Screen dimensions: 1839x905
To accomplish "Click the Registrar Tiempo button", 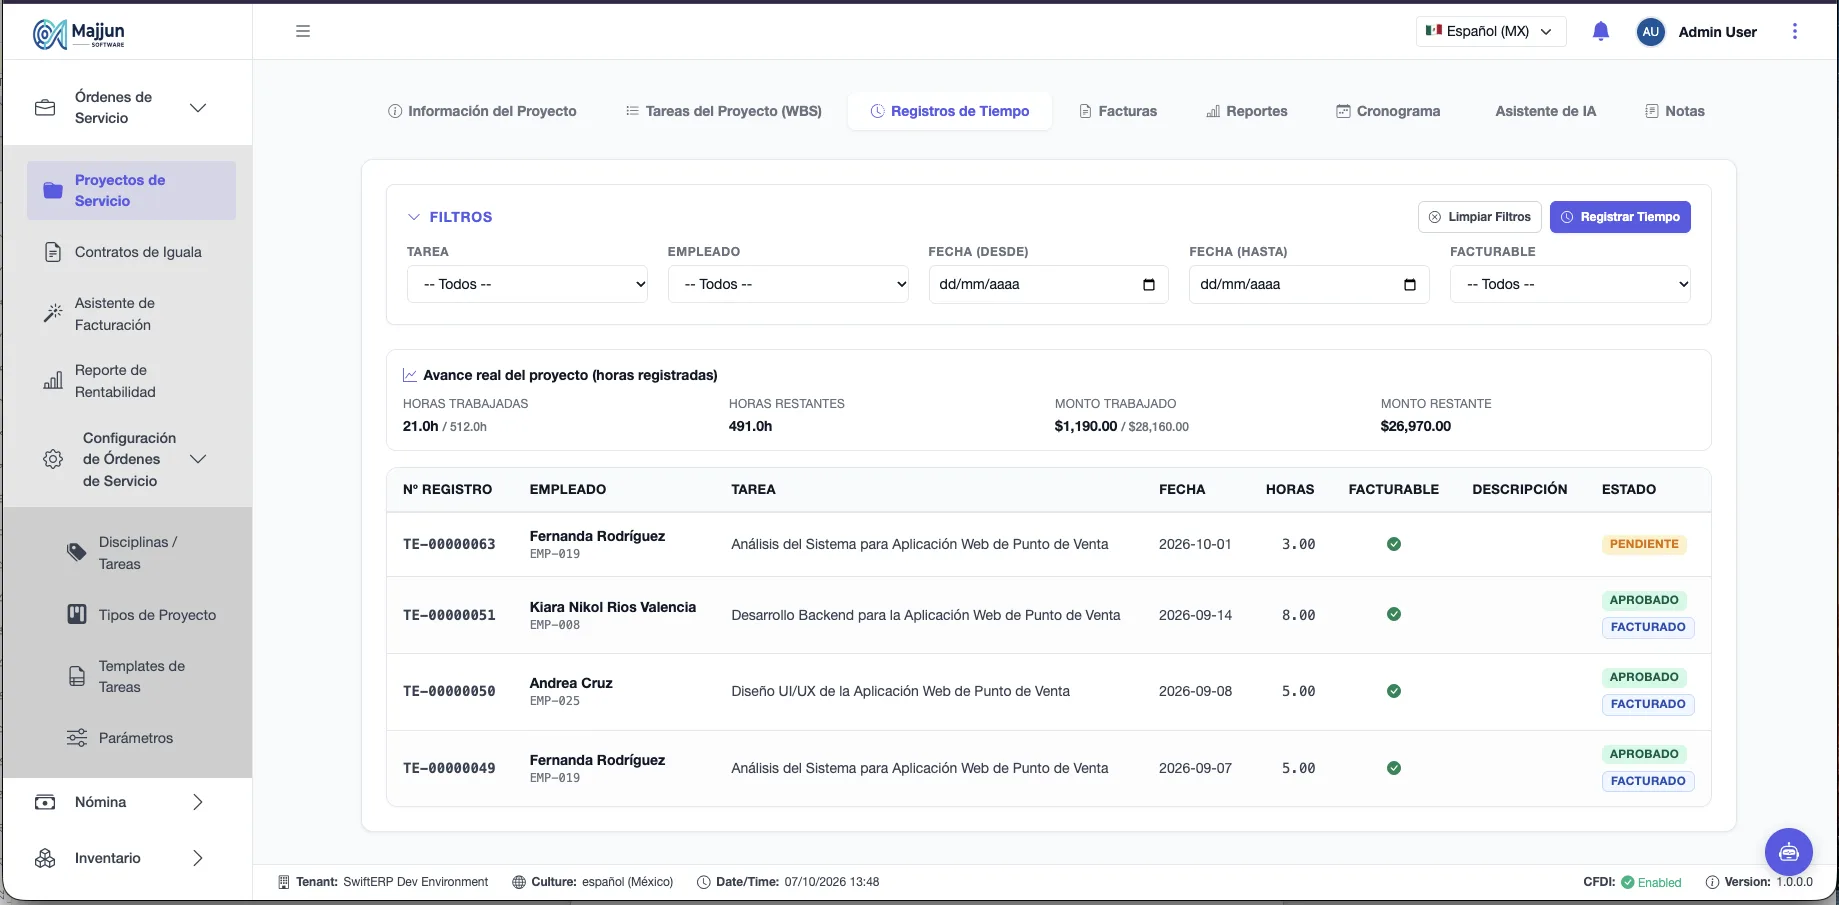I will (x=1620, y=217).
